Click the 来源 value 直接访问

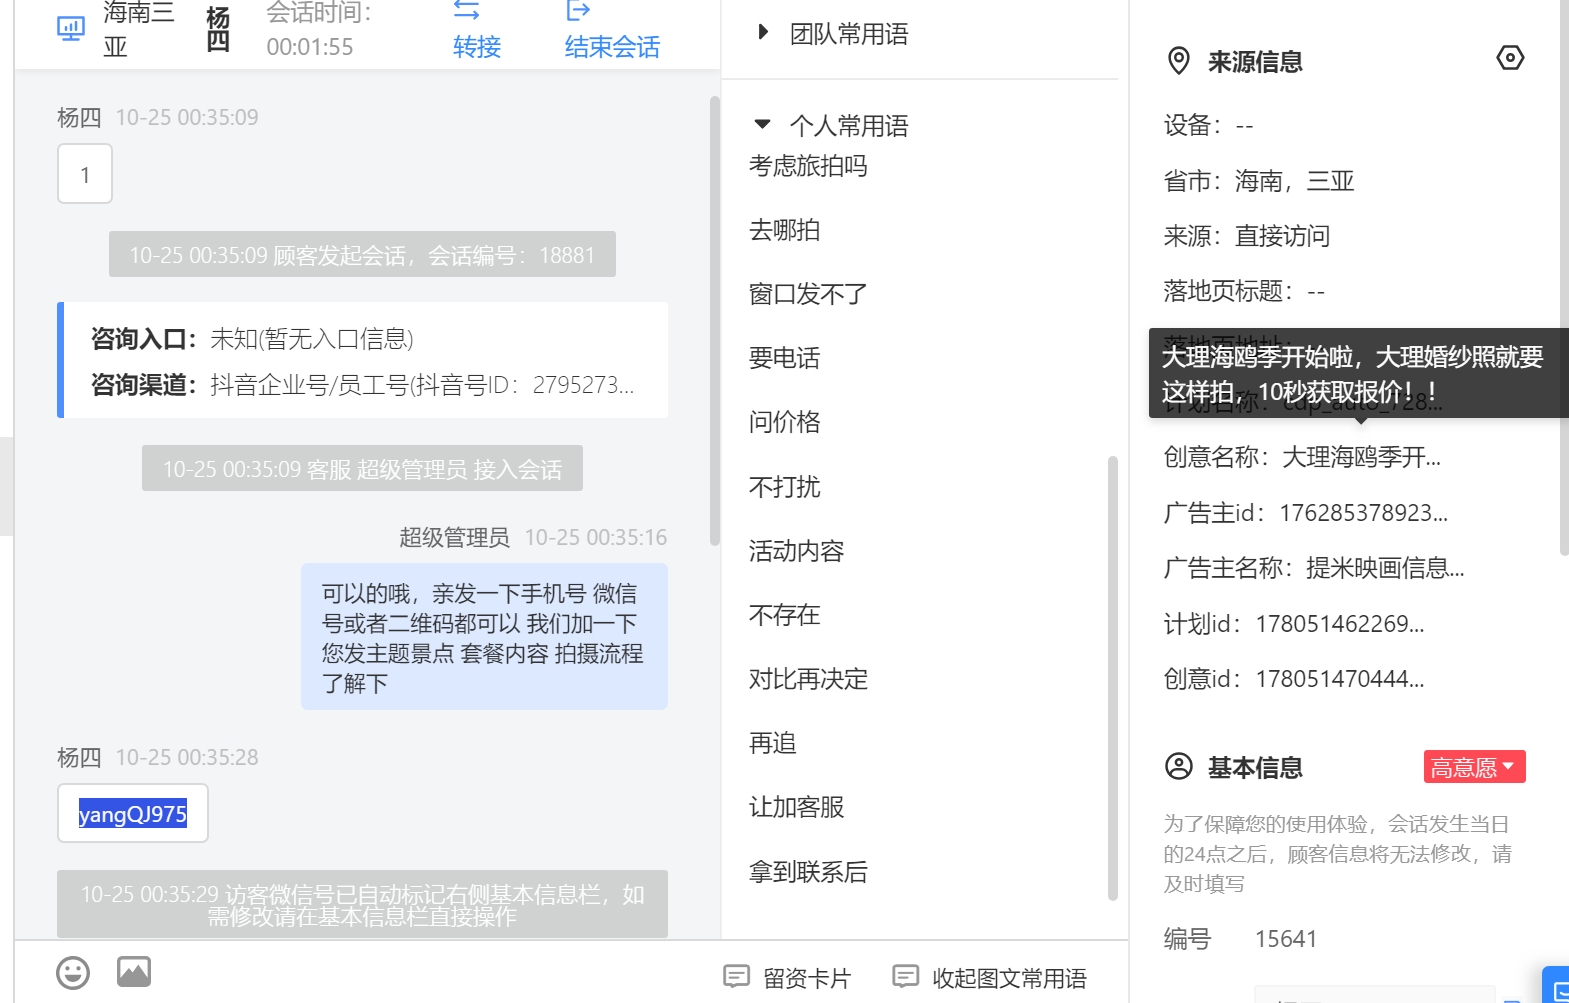(x=1282, y=236)
